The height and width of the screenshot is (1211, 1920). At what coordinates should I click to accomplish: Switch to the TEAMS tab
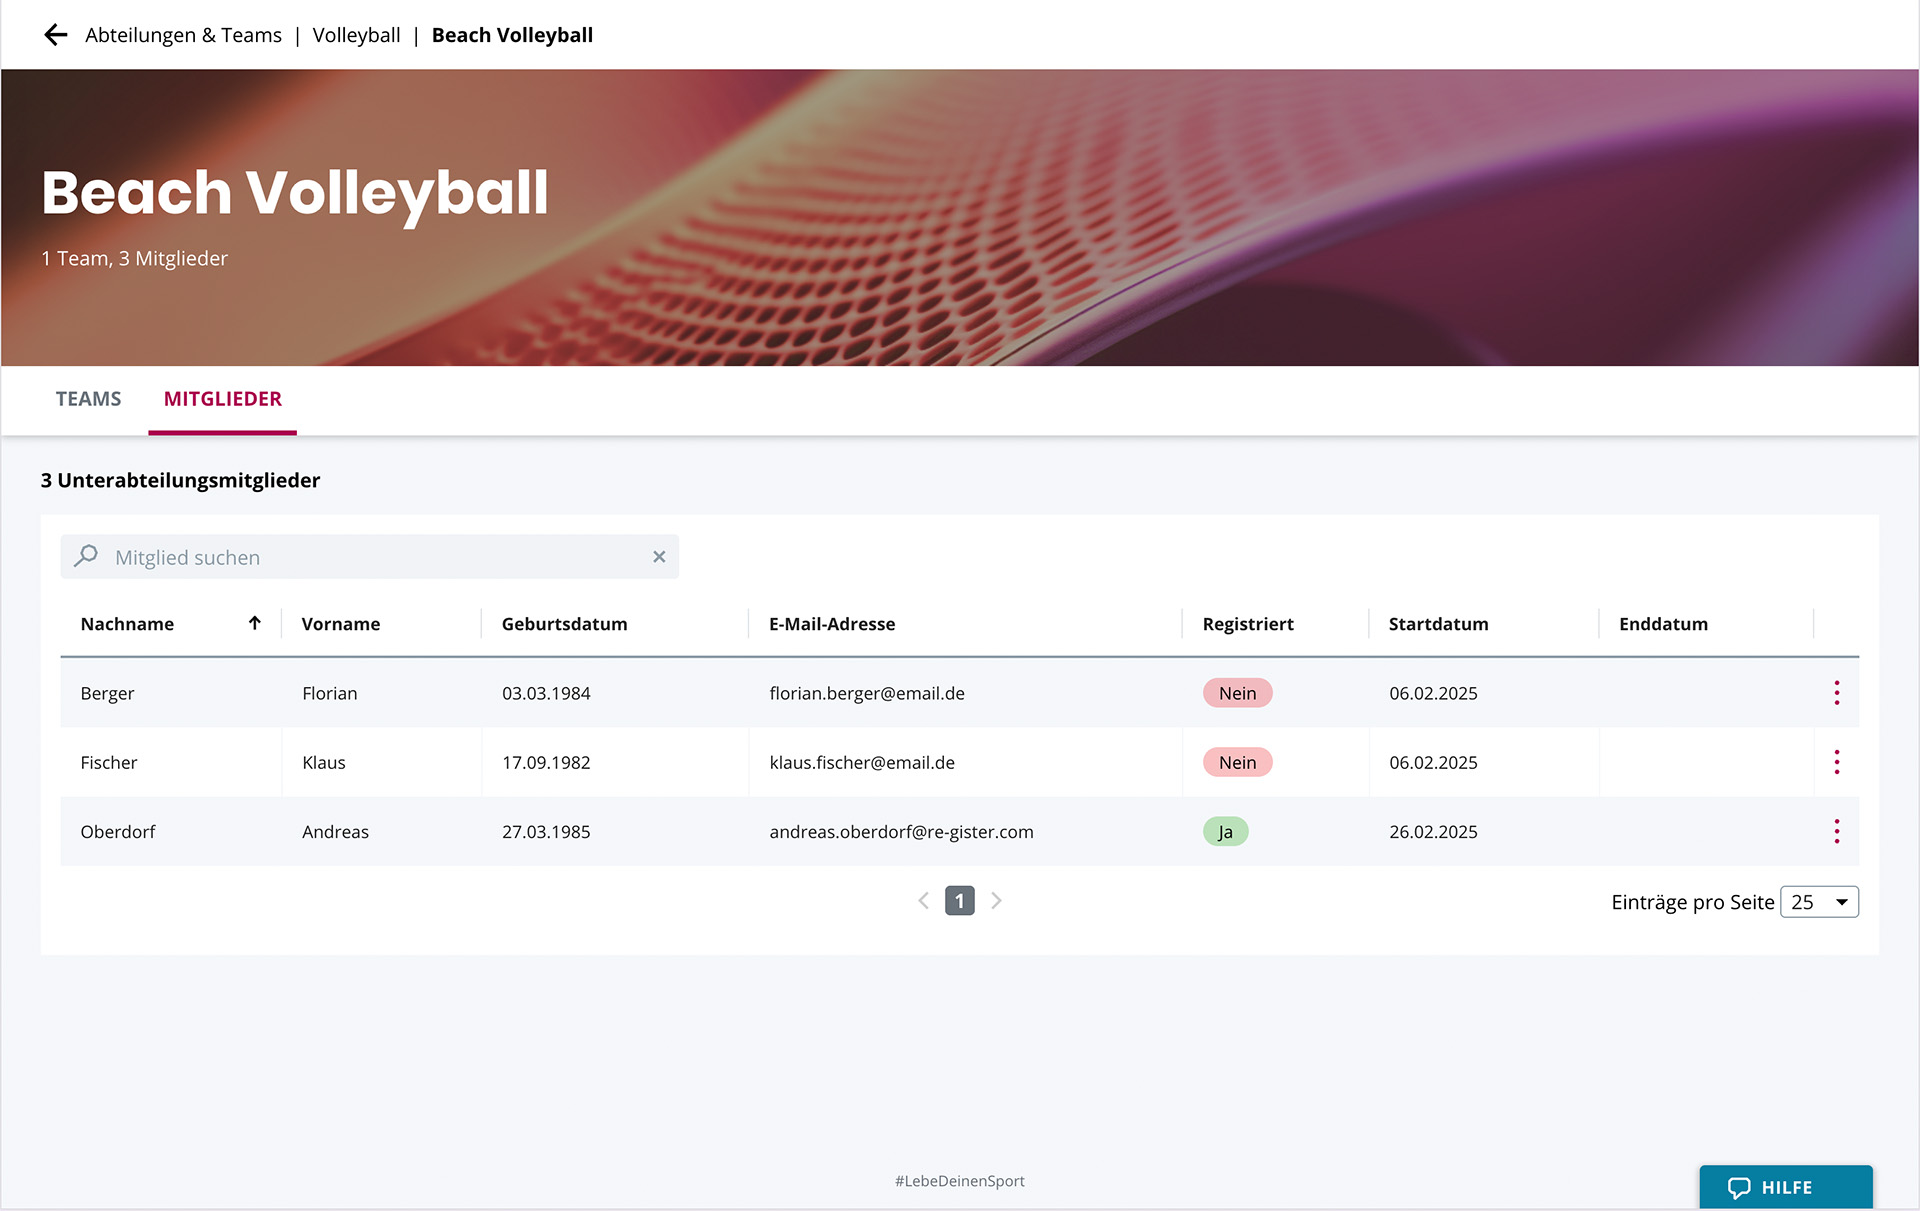pos(88,399)
